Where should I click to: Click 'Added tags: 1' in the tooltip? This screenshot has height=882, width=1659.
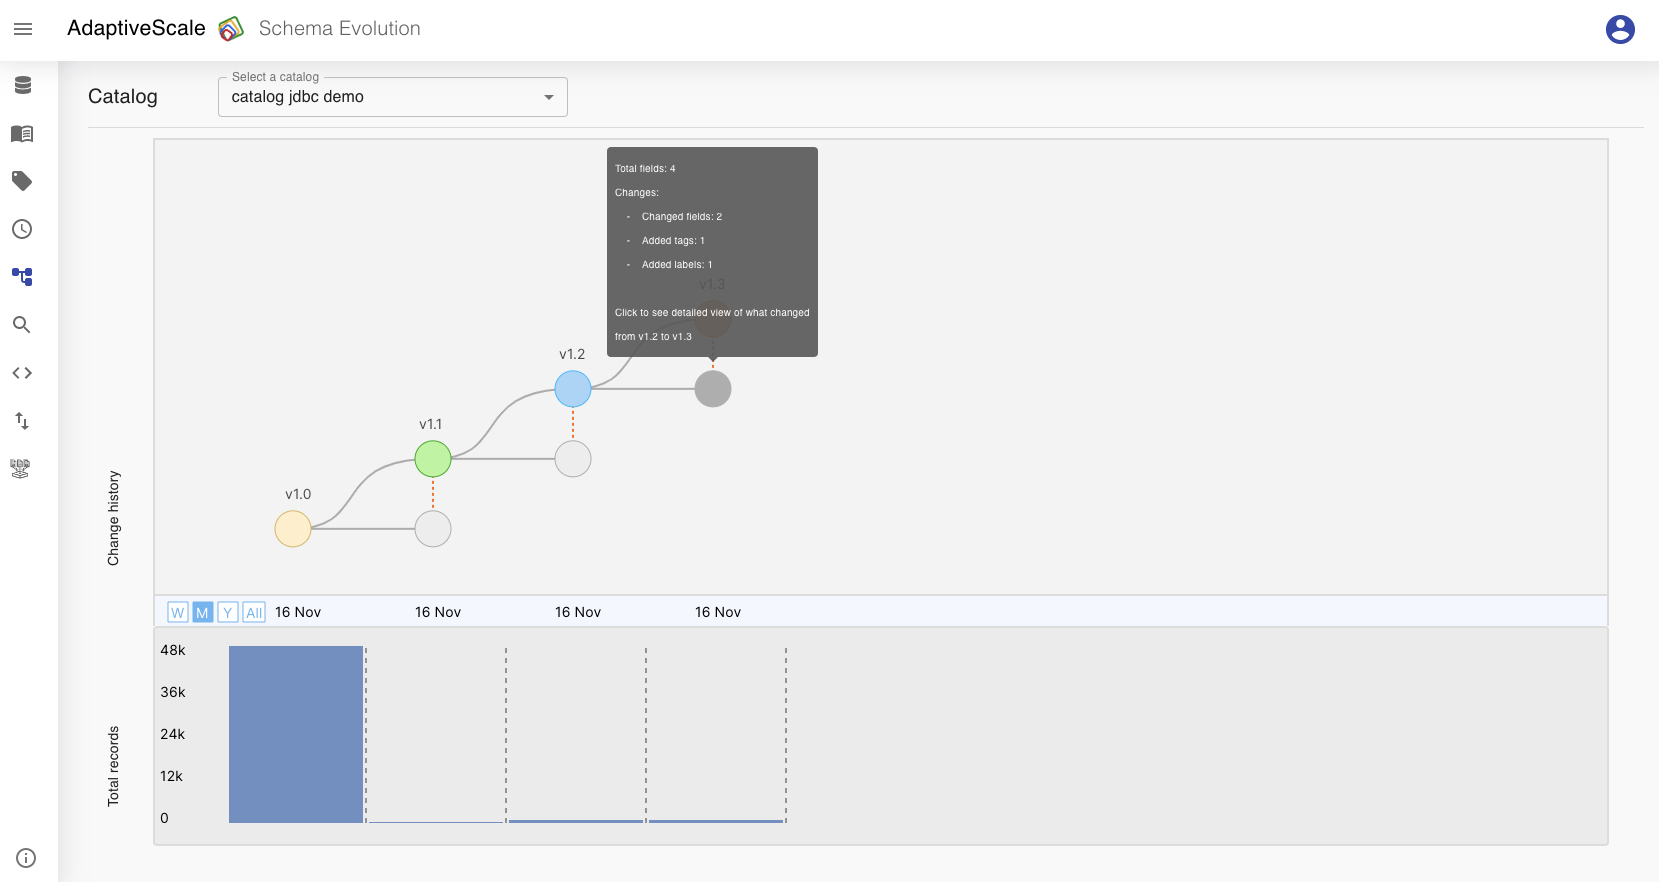click(673, 241)
